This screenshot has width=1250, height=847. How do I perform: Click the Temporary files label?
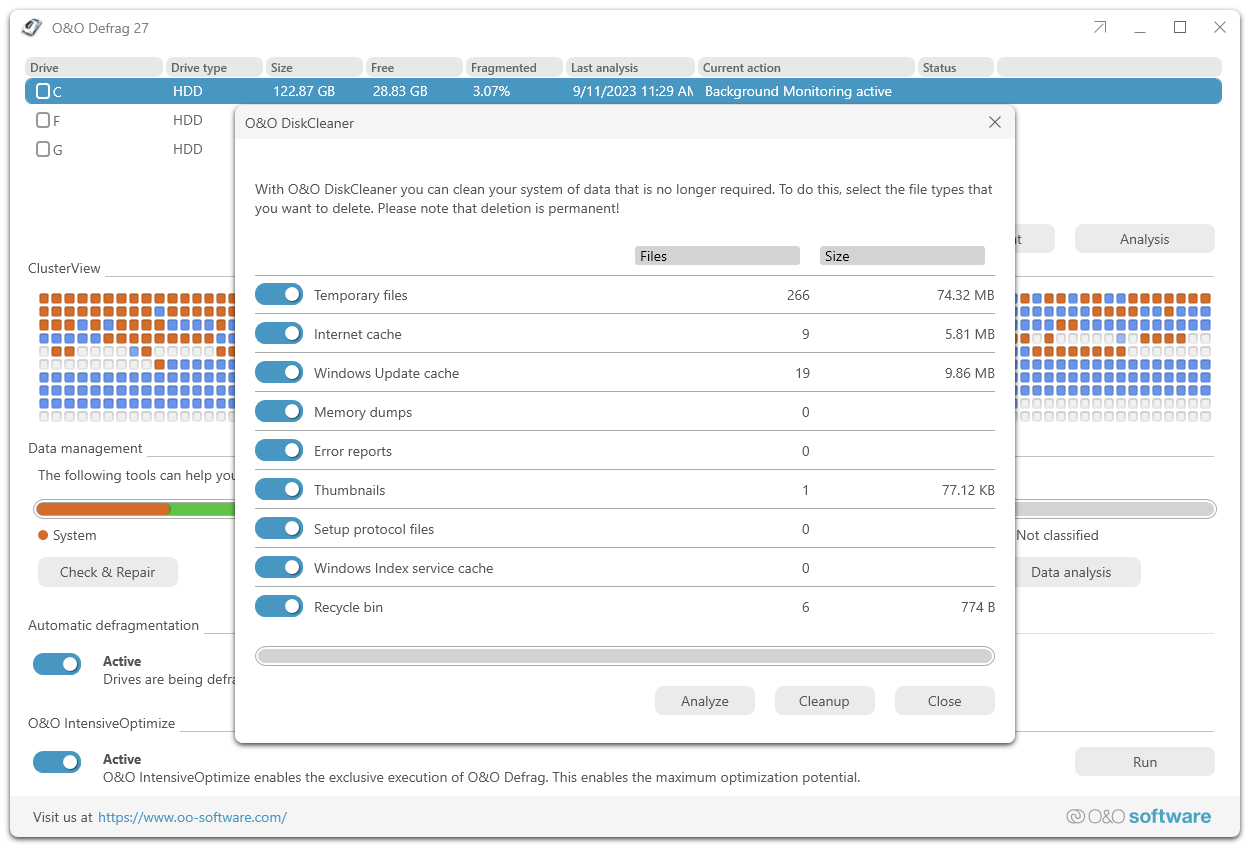[361, 295]
